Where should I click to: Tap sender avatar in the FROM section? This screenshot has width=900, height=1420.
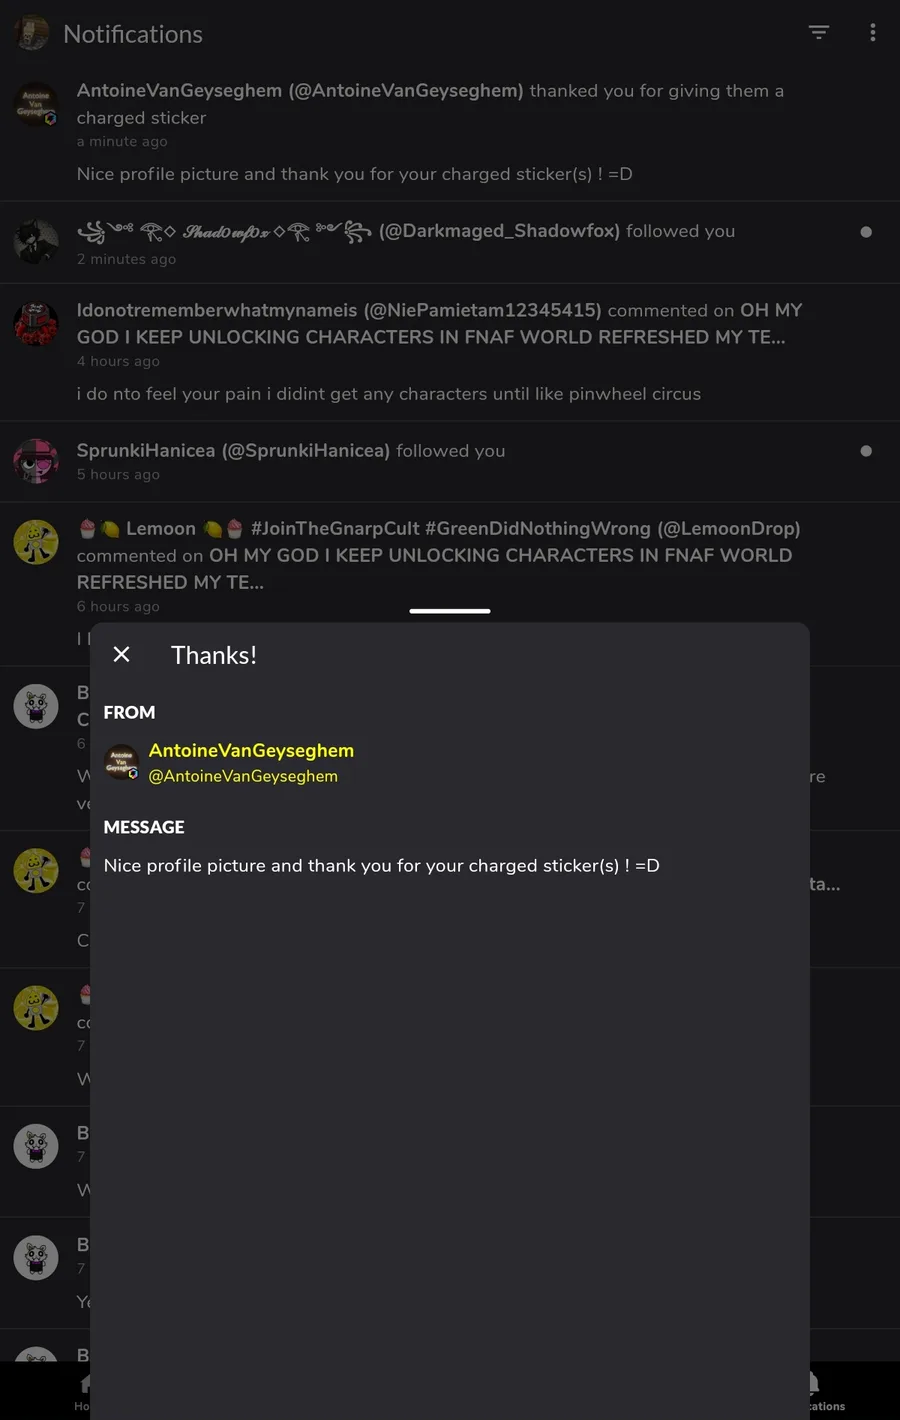(x=122, y=762)
